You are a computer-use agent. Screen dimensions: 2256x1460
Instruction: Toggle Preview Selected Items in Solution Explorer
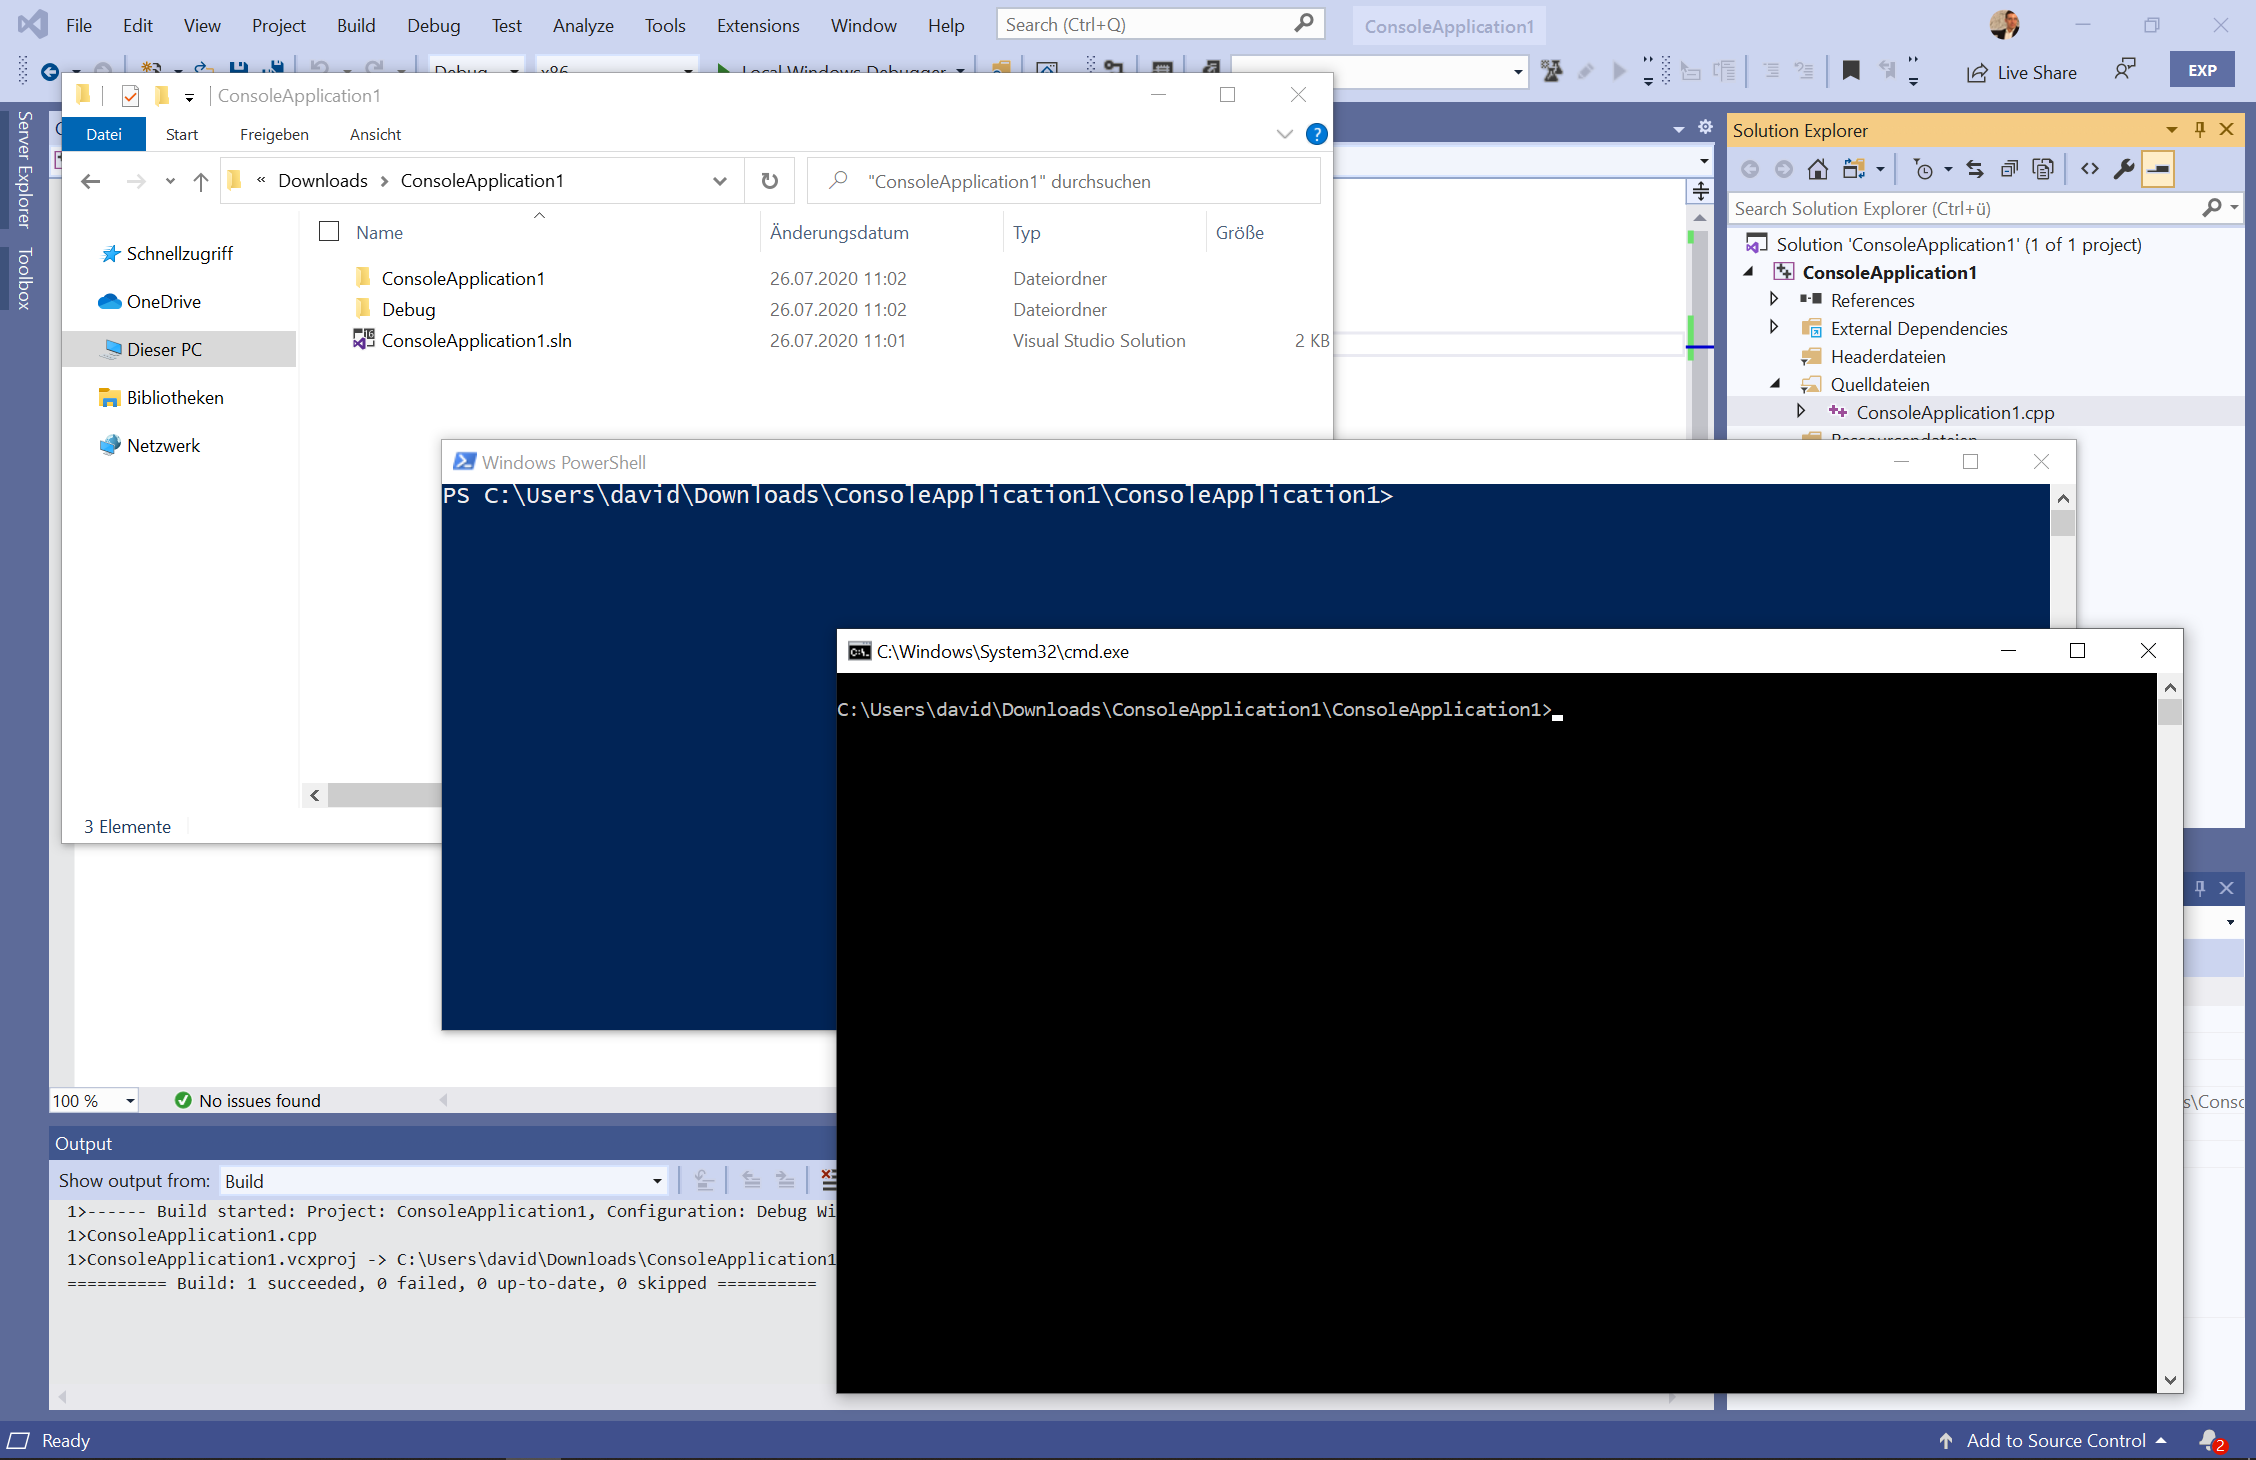click(x=2158, y=169)
